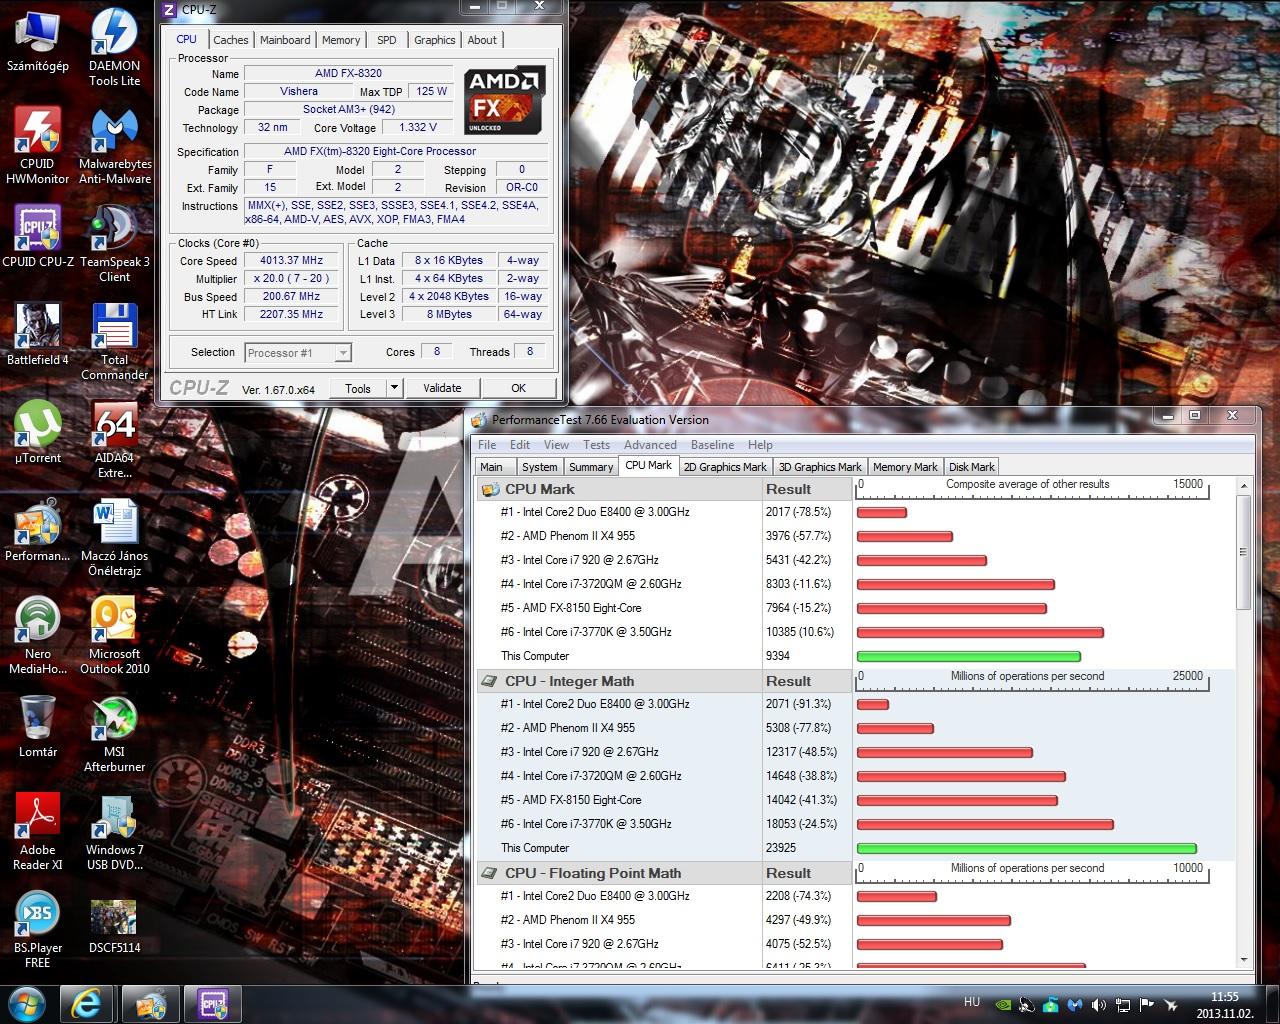This screenshot has width=1280, height=1024.
Task: Click taskbar clock showing 11:55
Action: pos(1225,1005)
